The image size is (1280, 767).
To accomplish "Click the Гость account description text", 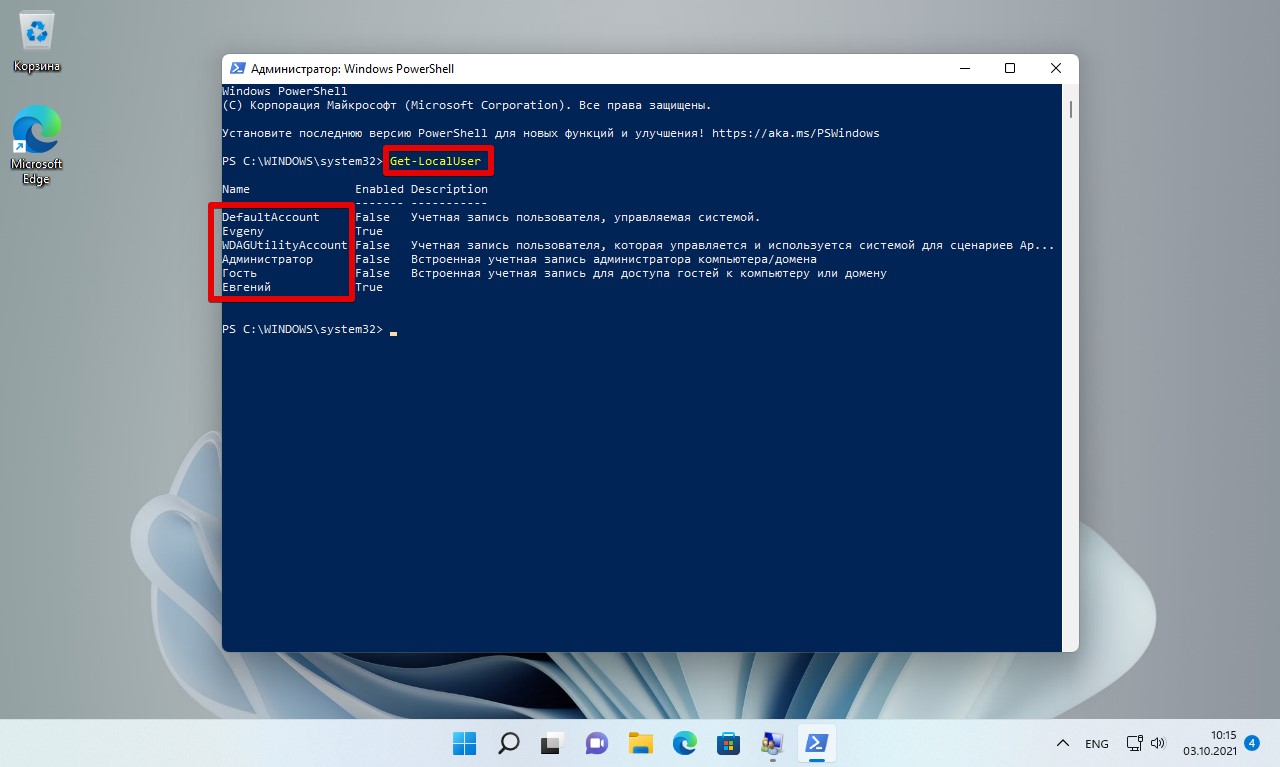I will click(x=649, y=273).
